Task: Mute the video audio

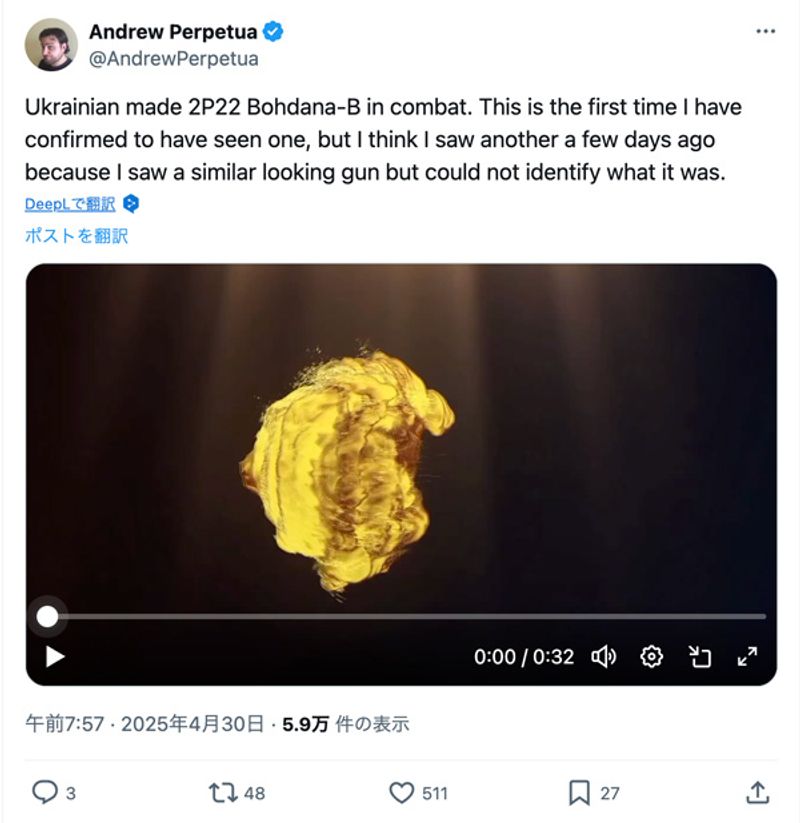Action: [x=603, y=657]
